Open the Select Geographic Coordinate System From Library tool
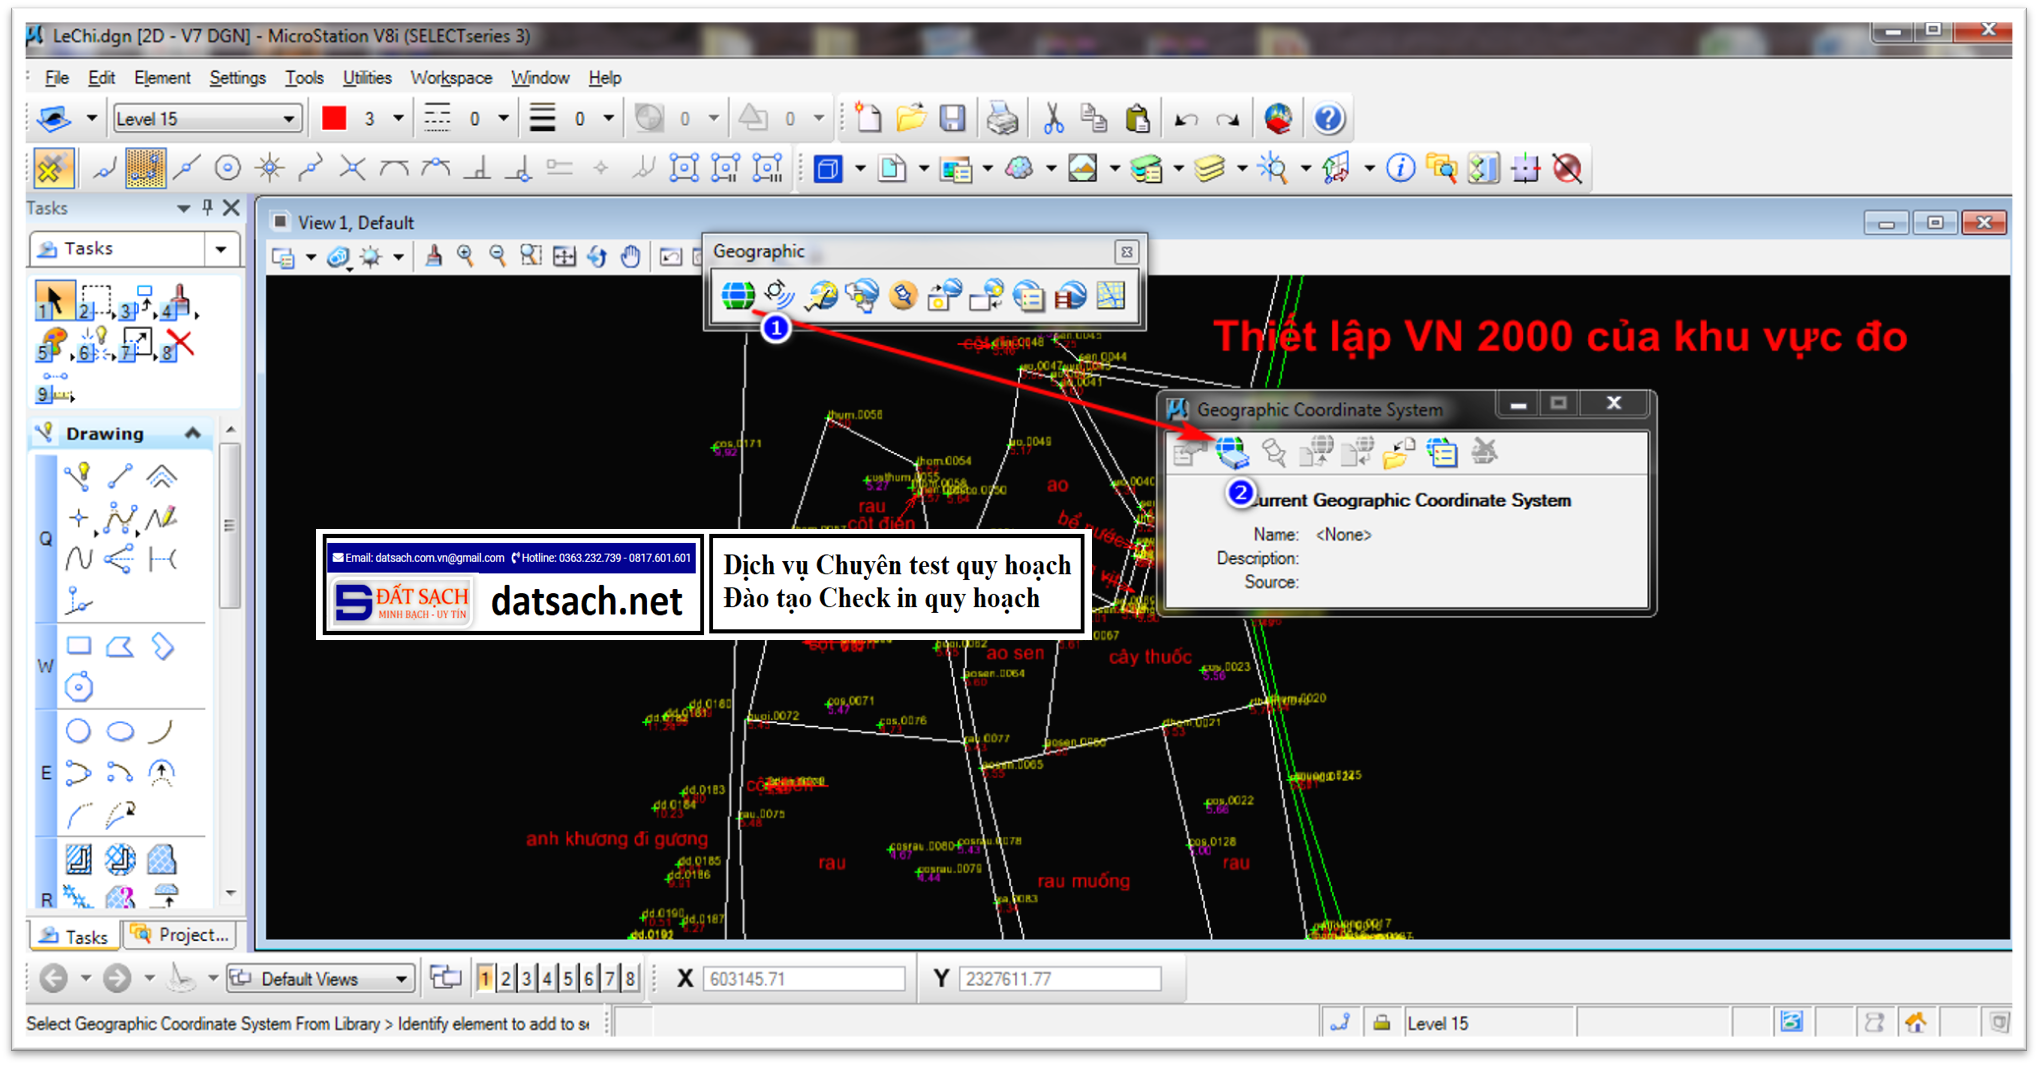Screen dimensions: 2038x1065 click(x=737, y=295)
